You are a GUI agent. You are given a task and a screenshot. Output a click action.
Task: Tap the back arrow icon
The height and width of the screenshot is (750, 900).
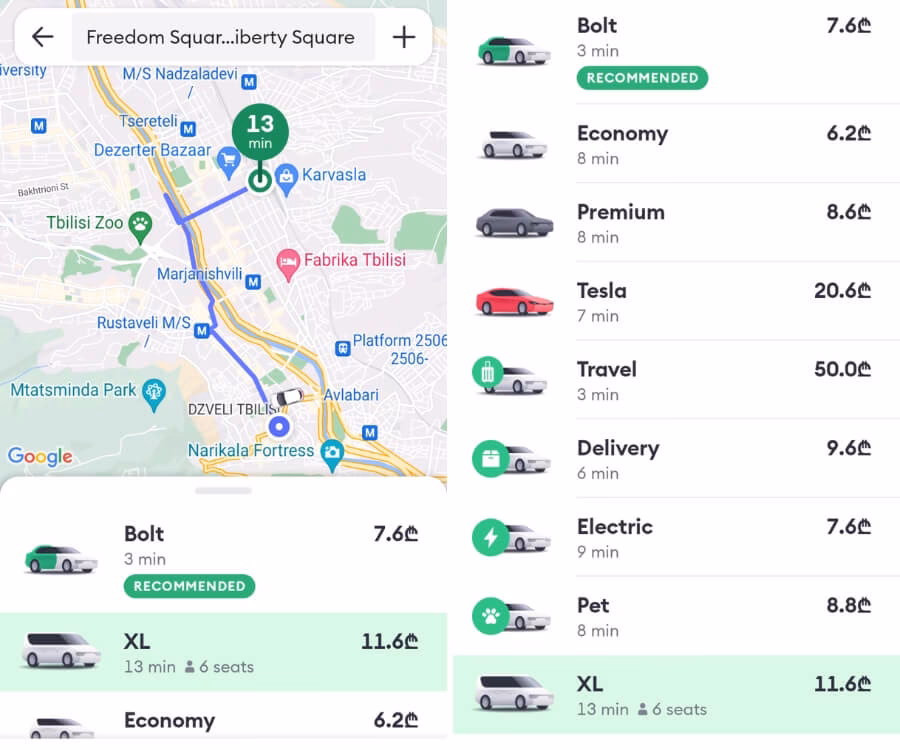point(42,38)
